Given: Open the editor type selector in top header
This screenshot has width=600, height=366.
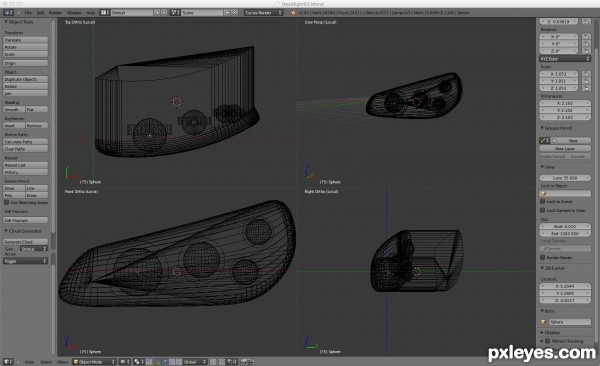Looking at the screenshot, I should tap(8, 13).
